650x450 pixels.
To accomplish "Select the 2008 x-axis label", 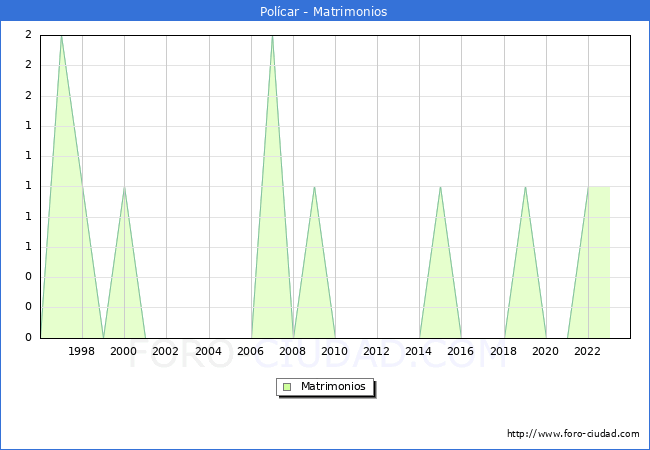I will 292,351.
